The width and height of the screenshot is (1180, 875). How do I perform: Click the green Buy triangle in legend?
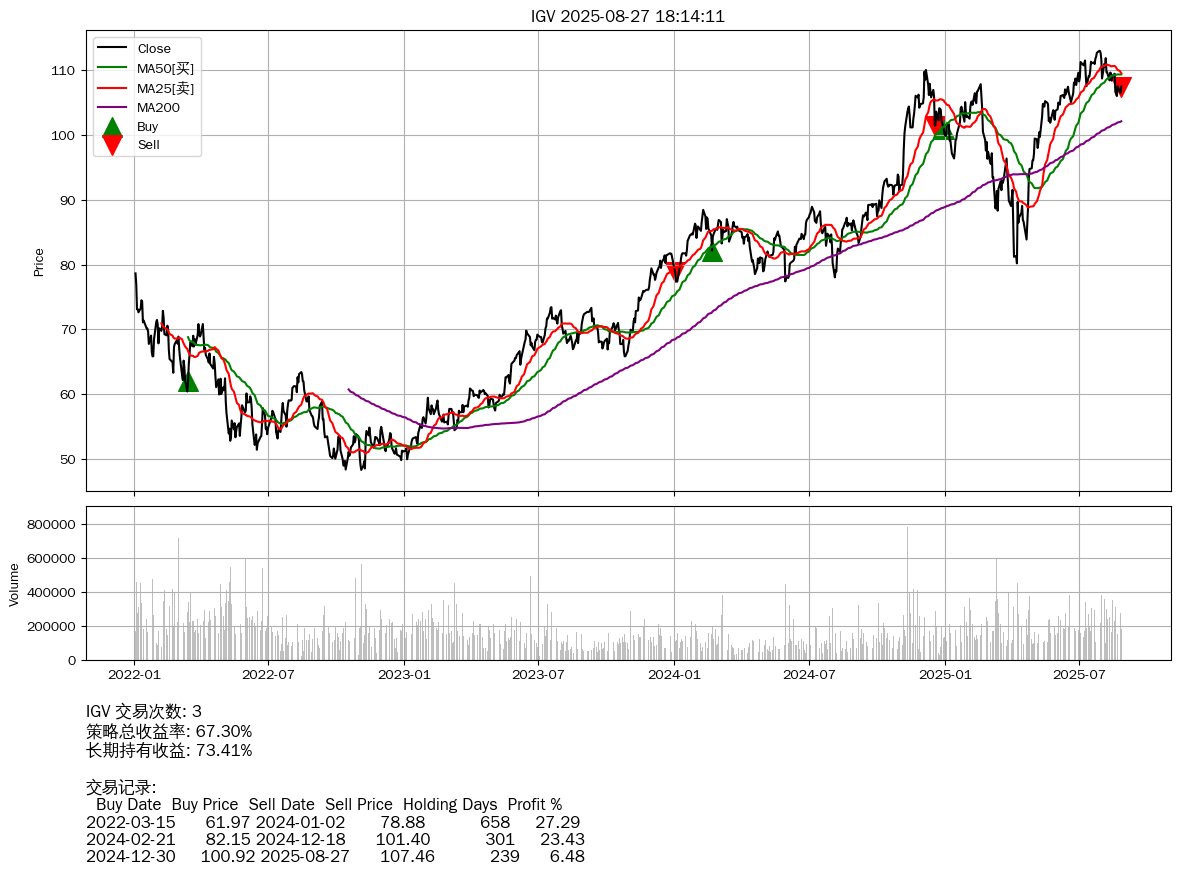pyautogui.click(x=112, y=127)
